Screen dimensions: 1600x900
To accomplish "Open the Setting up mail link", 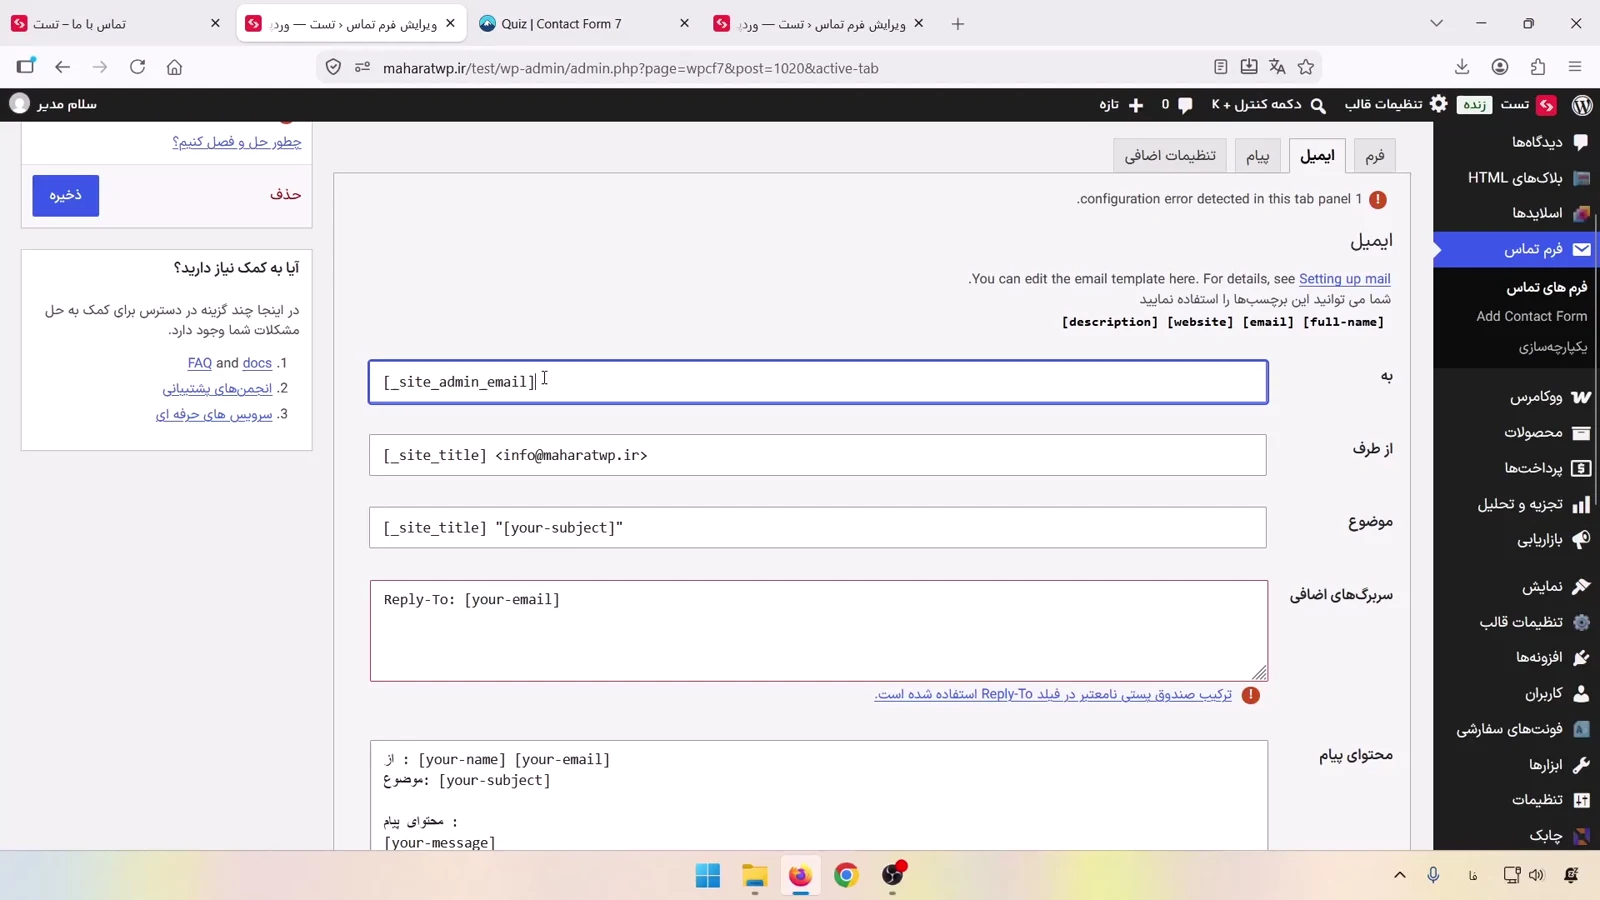I will click(x=1344, y=279).
